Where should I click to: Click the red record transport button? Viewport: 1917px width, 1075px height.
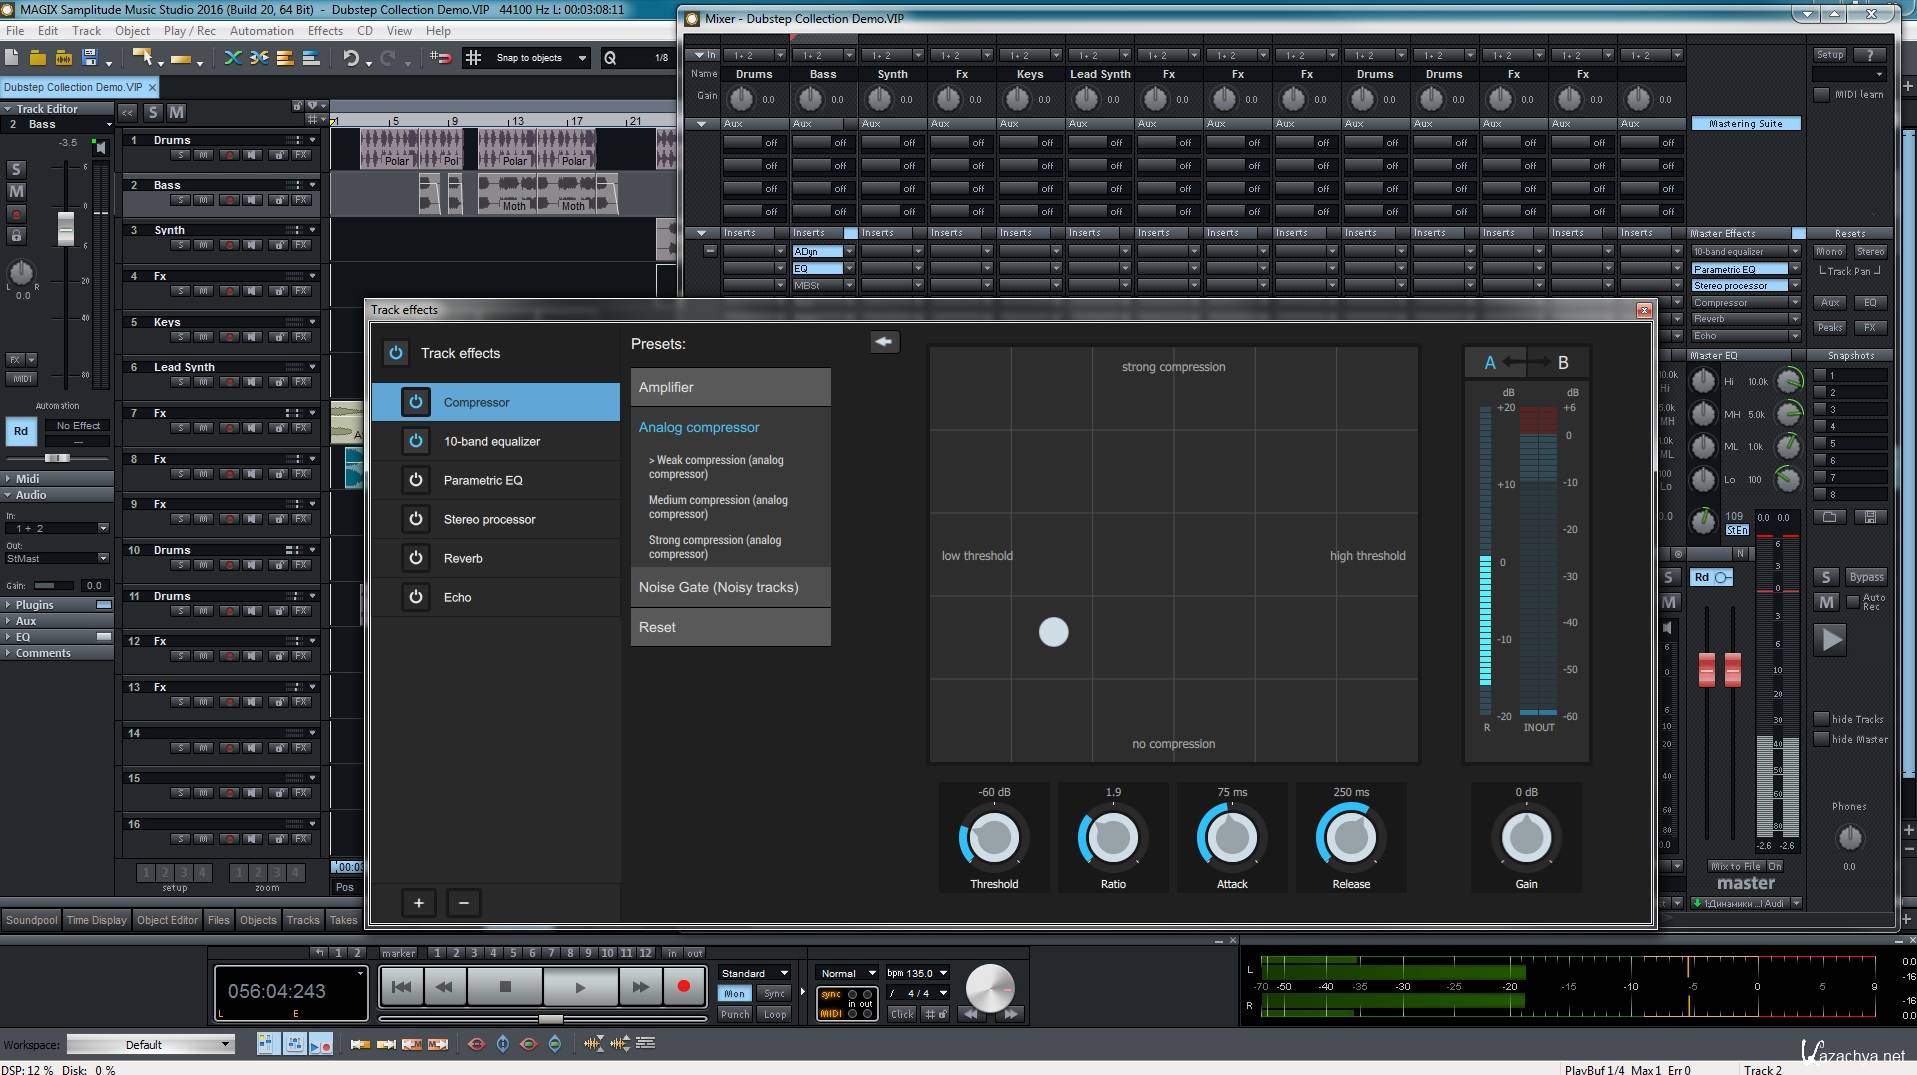tap(684, 987)
